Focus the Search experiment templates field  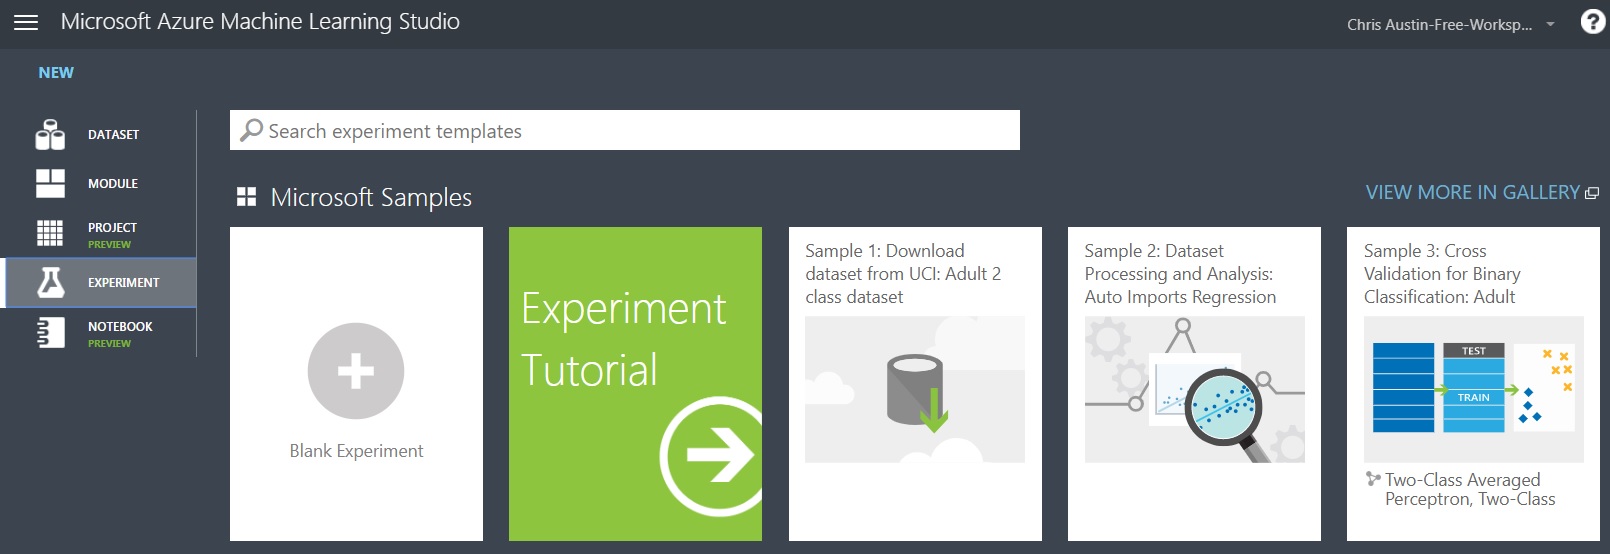point(625,130)
